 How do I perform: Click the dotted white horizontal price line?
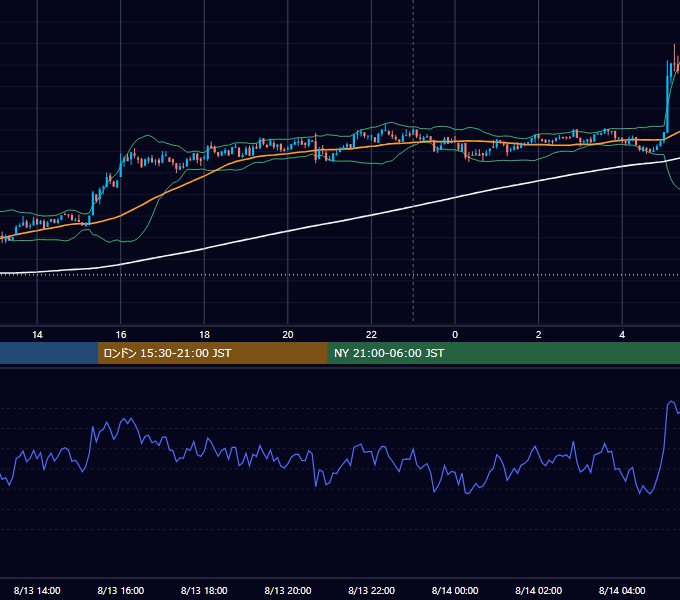point(340,274)
